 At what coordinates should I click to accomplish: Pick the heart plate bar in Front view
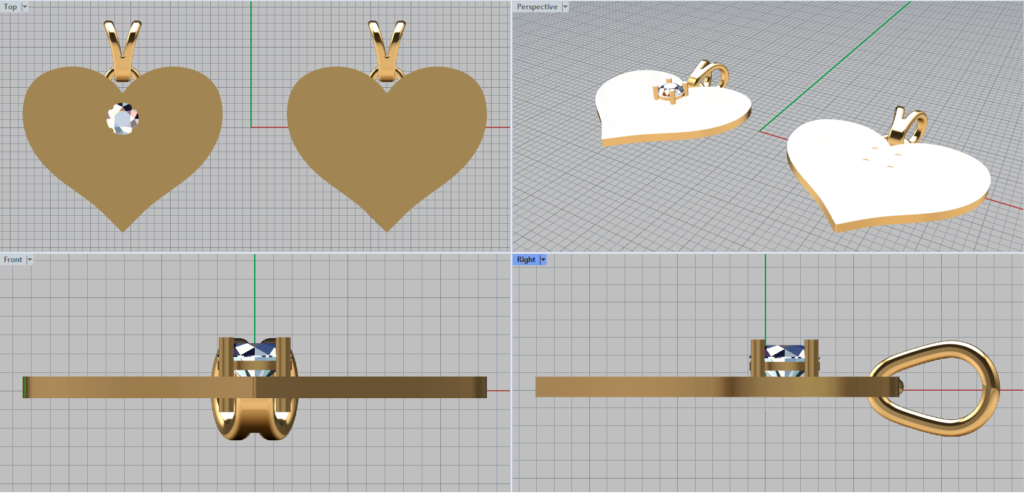point(120,386)
